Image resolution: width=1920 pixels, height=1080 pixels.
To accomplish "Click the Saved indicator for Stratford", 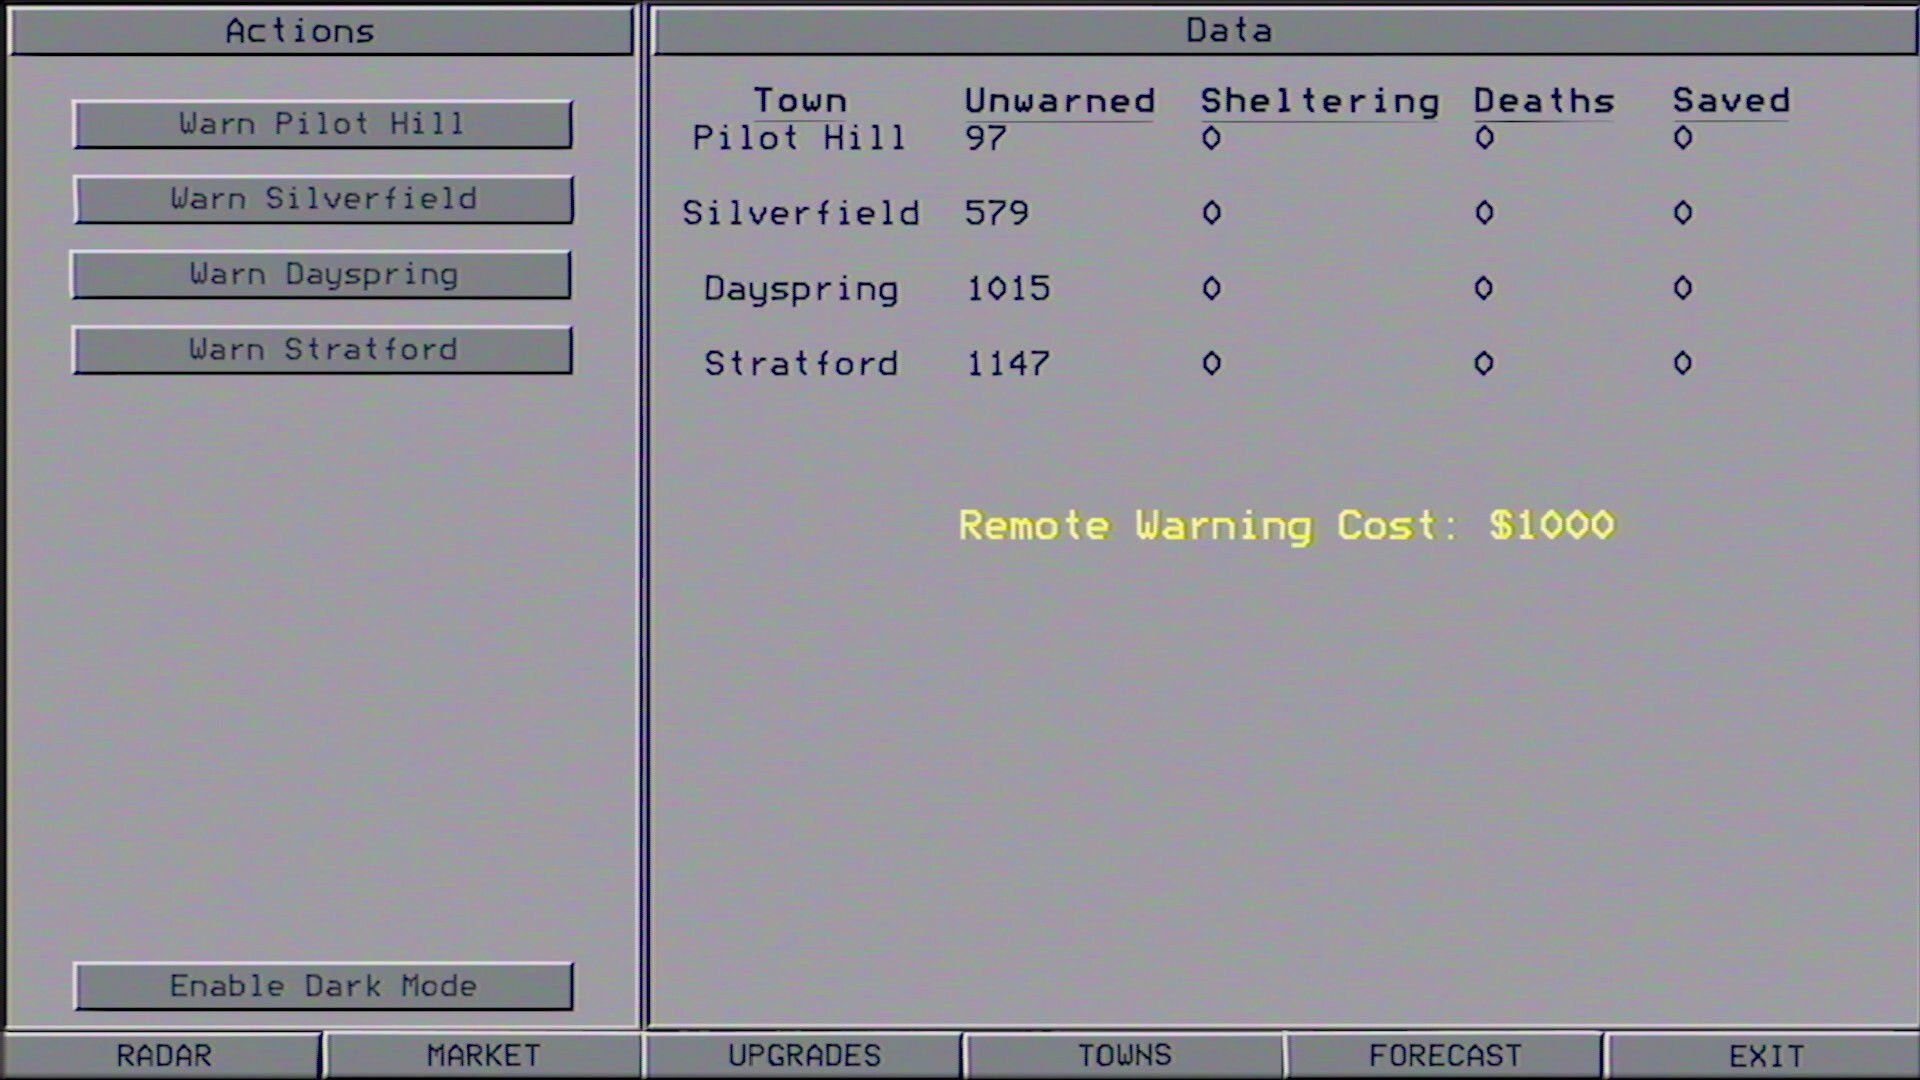I will (x=1682, y=364).
